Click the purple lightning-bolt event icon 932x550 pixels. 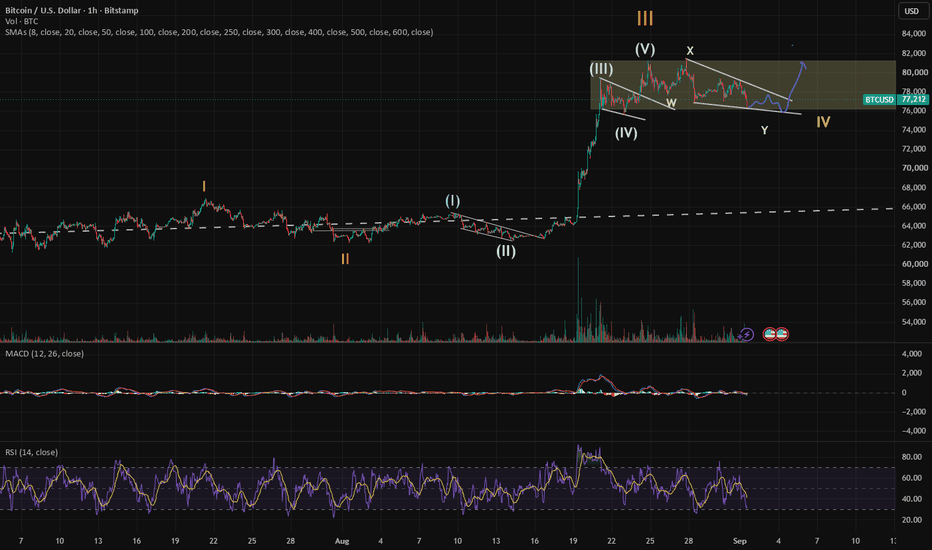tap(747, 335)
